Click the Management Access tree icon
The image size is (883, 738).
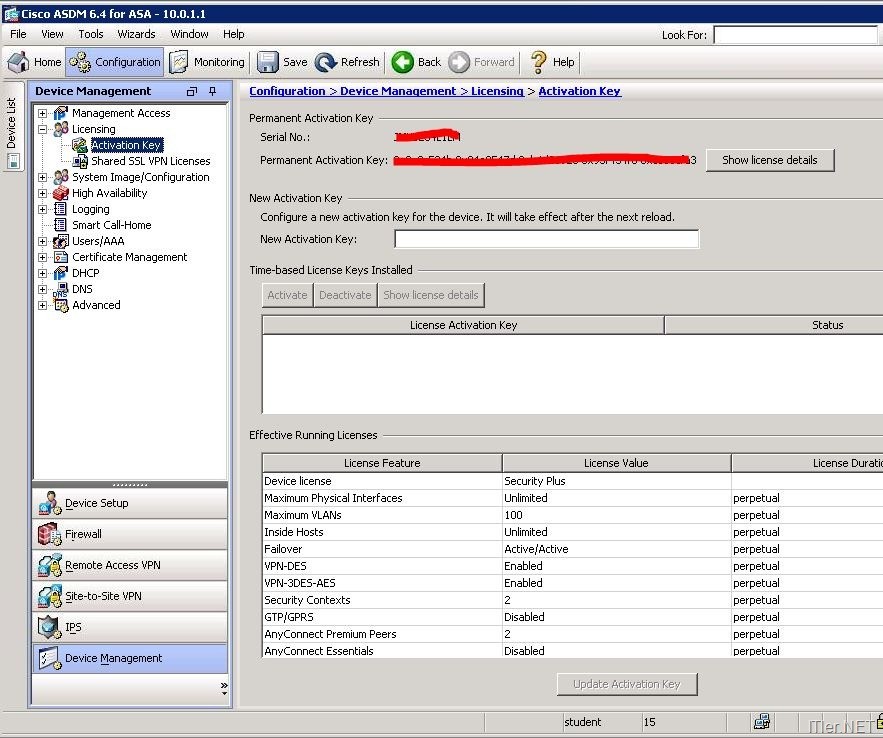point(60,113)
